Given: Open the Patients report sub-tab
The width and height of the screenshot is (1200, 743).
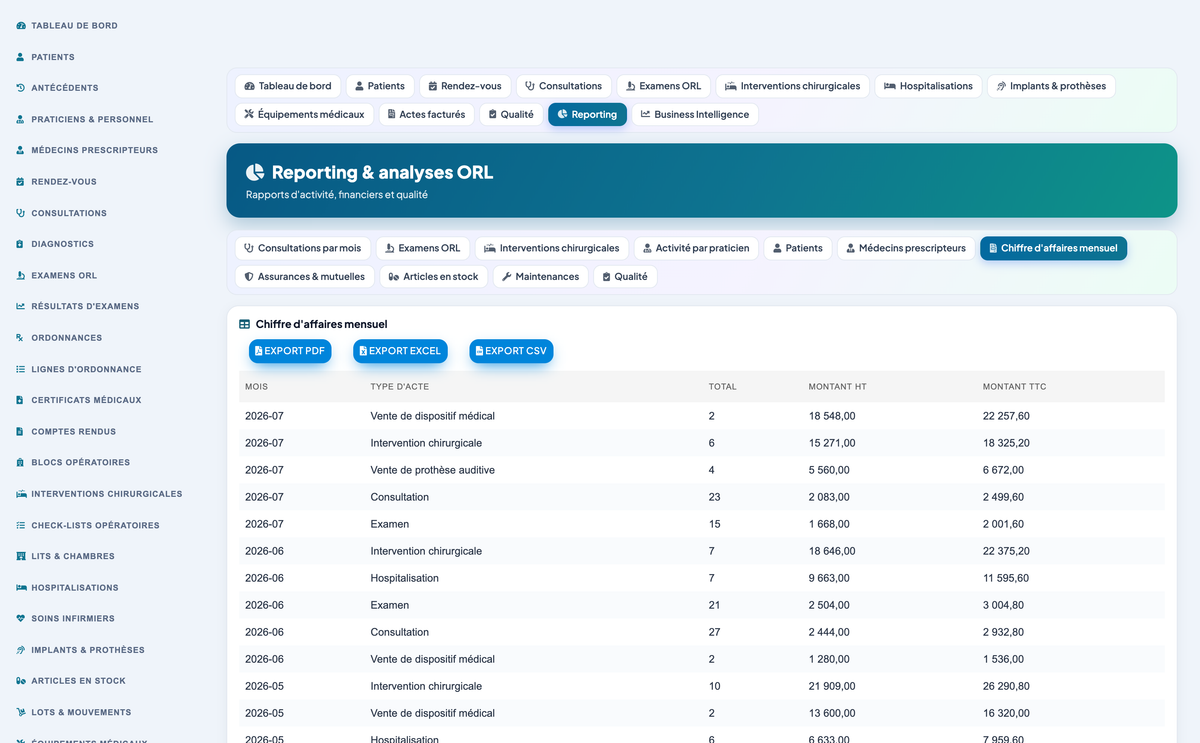Looking at the screenshot, I should pyautogui.click(x=797, y=248).
